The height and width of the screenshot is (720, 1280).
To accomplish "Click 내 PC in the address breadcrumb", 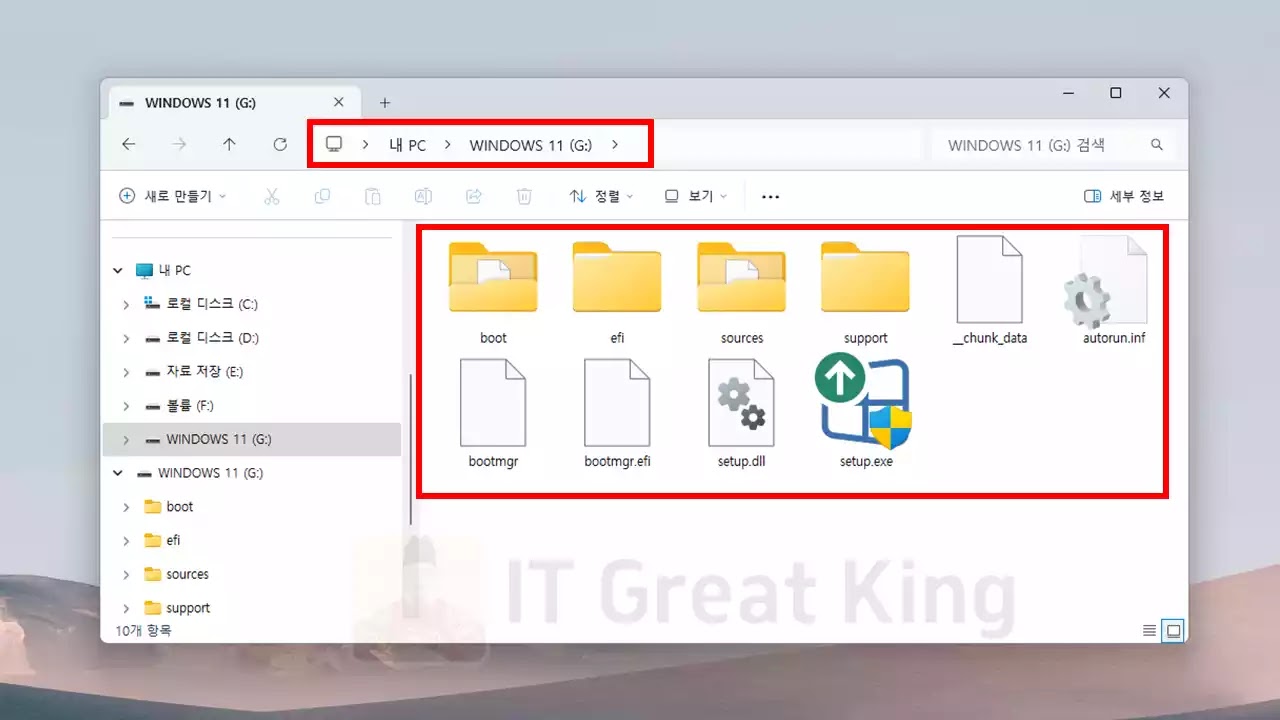I will pos(407,145).
